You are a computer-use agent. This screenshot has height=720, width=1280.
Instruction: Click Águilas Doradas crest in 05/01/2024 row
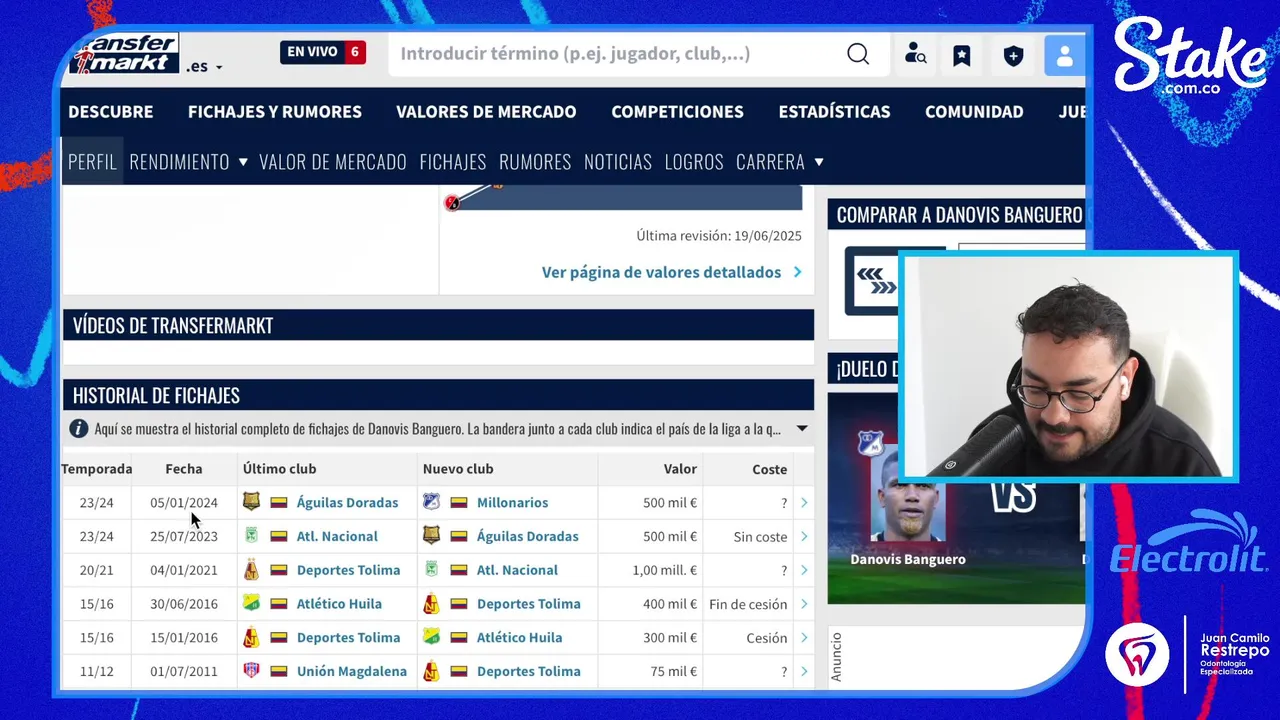251,502
